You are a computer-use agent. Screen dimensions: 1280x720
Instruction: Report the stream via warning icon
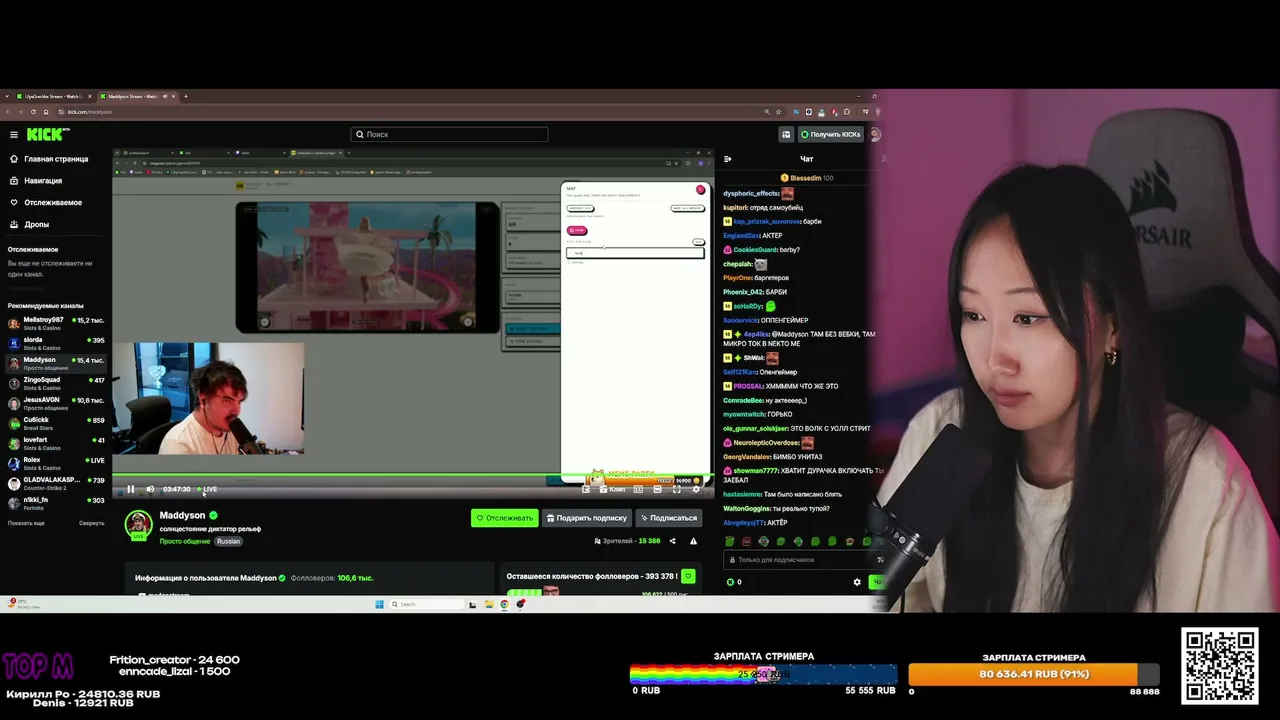694,541
